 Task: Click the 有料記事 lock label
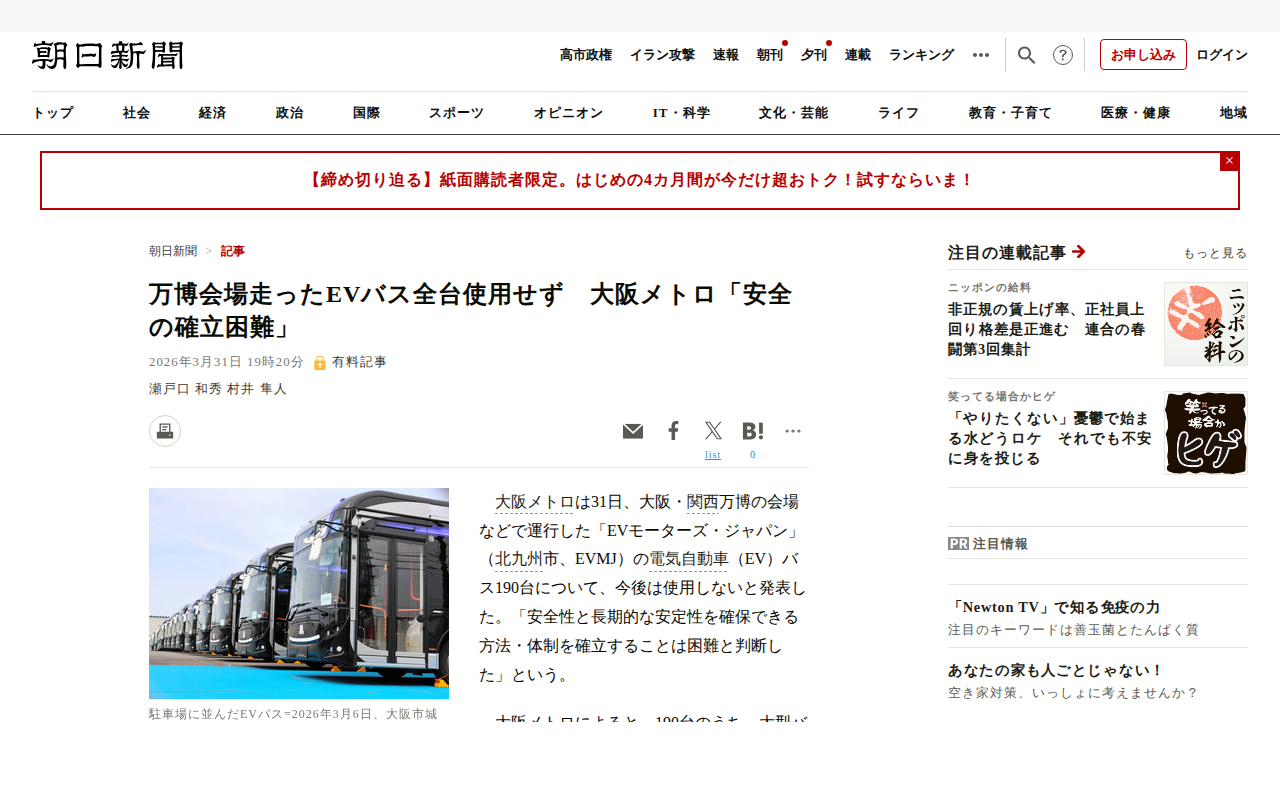[x=350, y=362]
